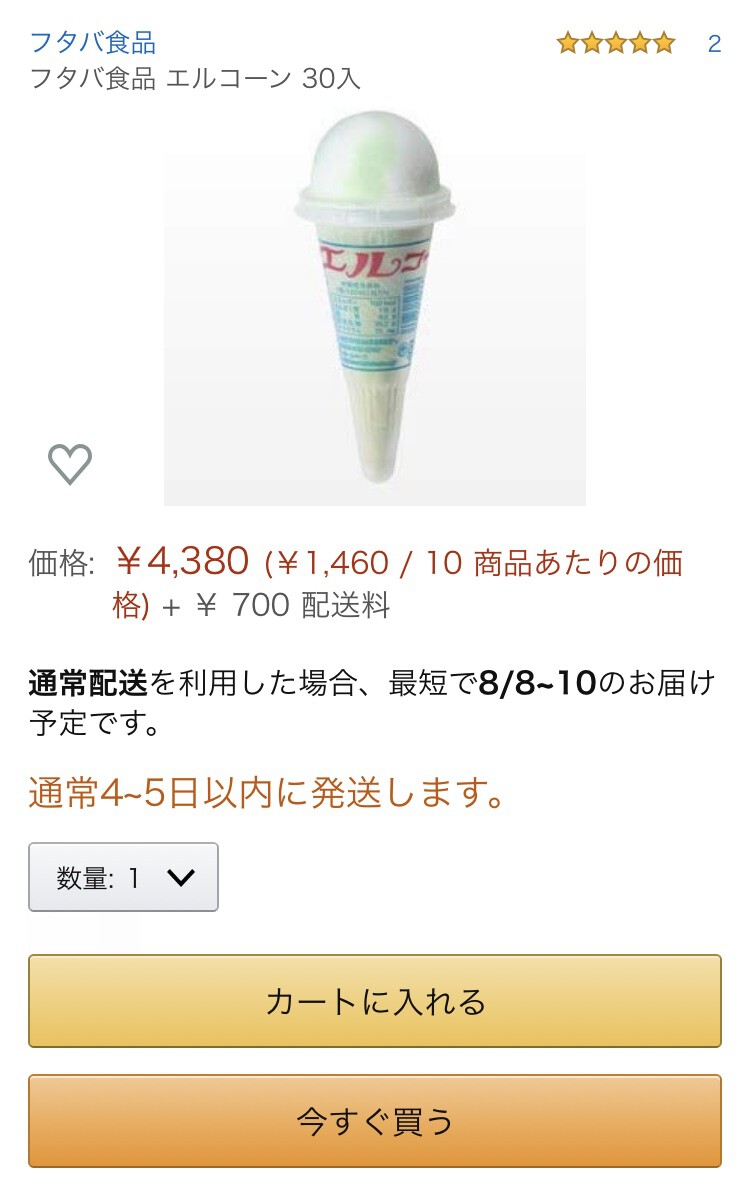Click the 8/8~10 delivery date estimate

click(537, 683)
